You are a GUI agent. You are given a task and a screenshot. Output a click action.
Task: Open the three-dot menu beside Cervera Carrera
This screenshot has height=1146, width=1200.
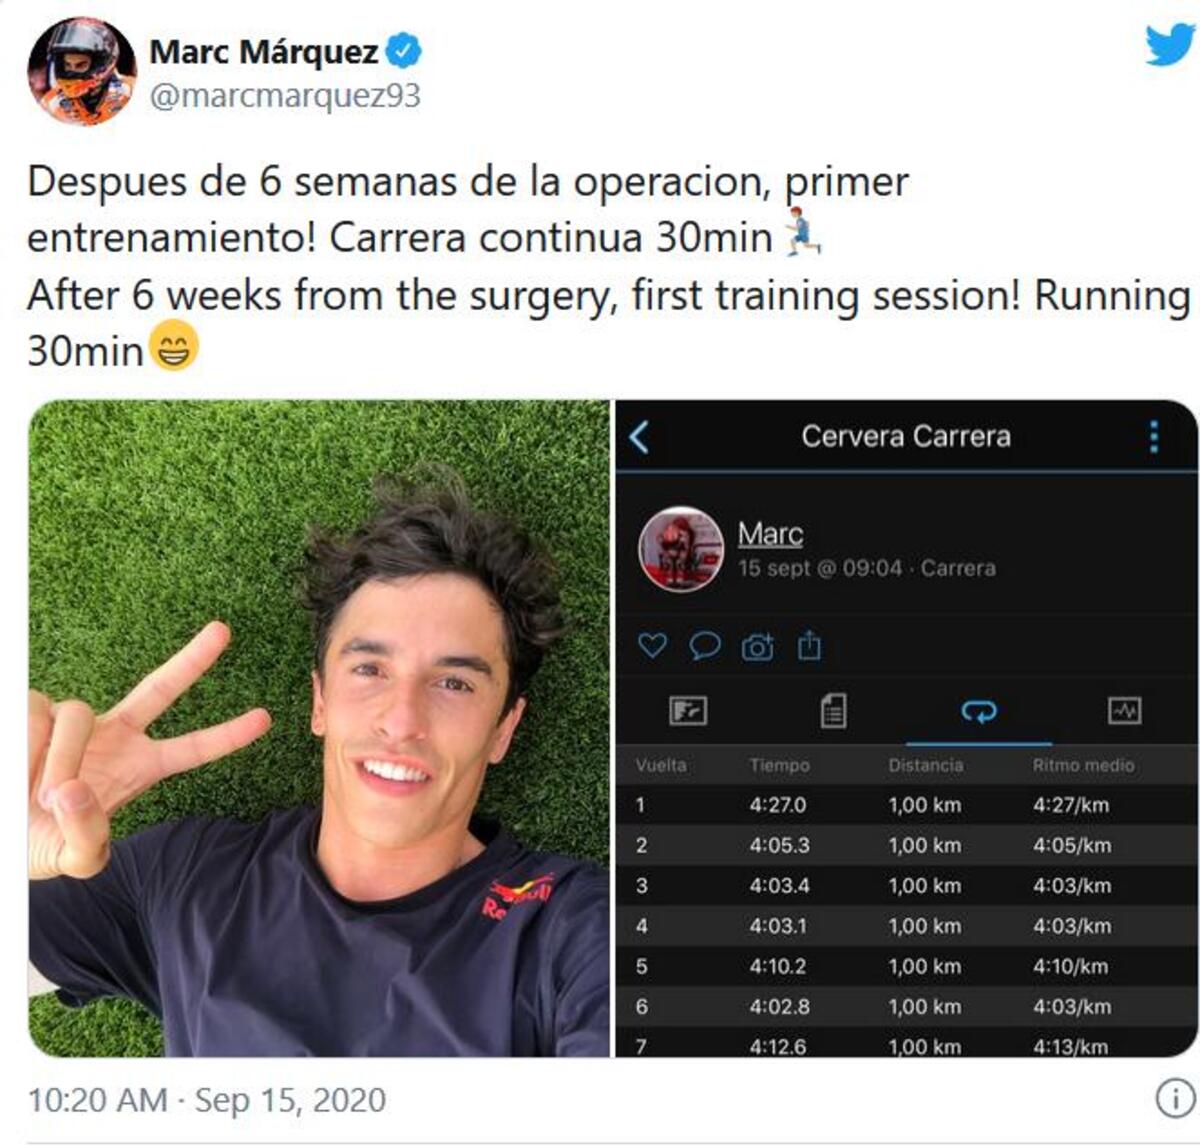click(x=1154, y=437)
